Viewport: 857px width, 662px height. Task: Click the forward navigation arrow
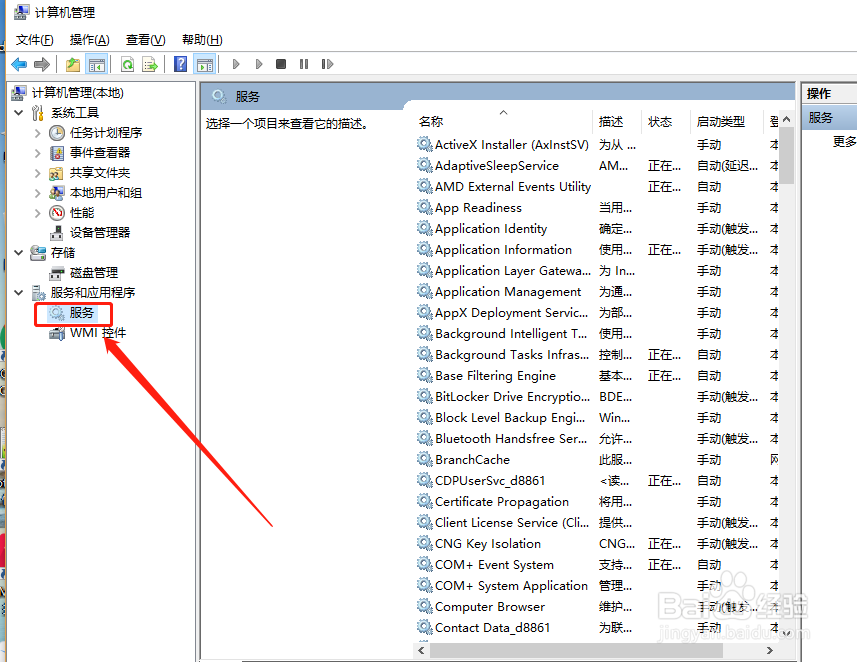pyautogui.click(x=40, y=64)
